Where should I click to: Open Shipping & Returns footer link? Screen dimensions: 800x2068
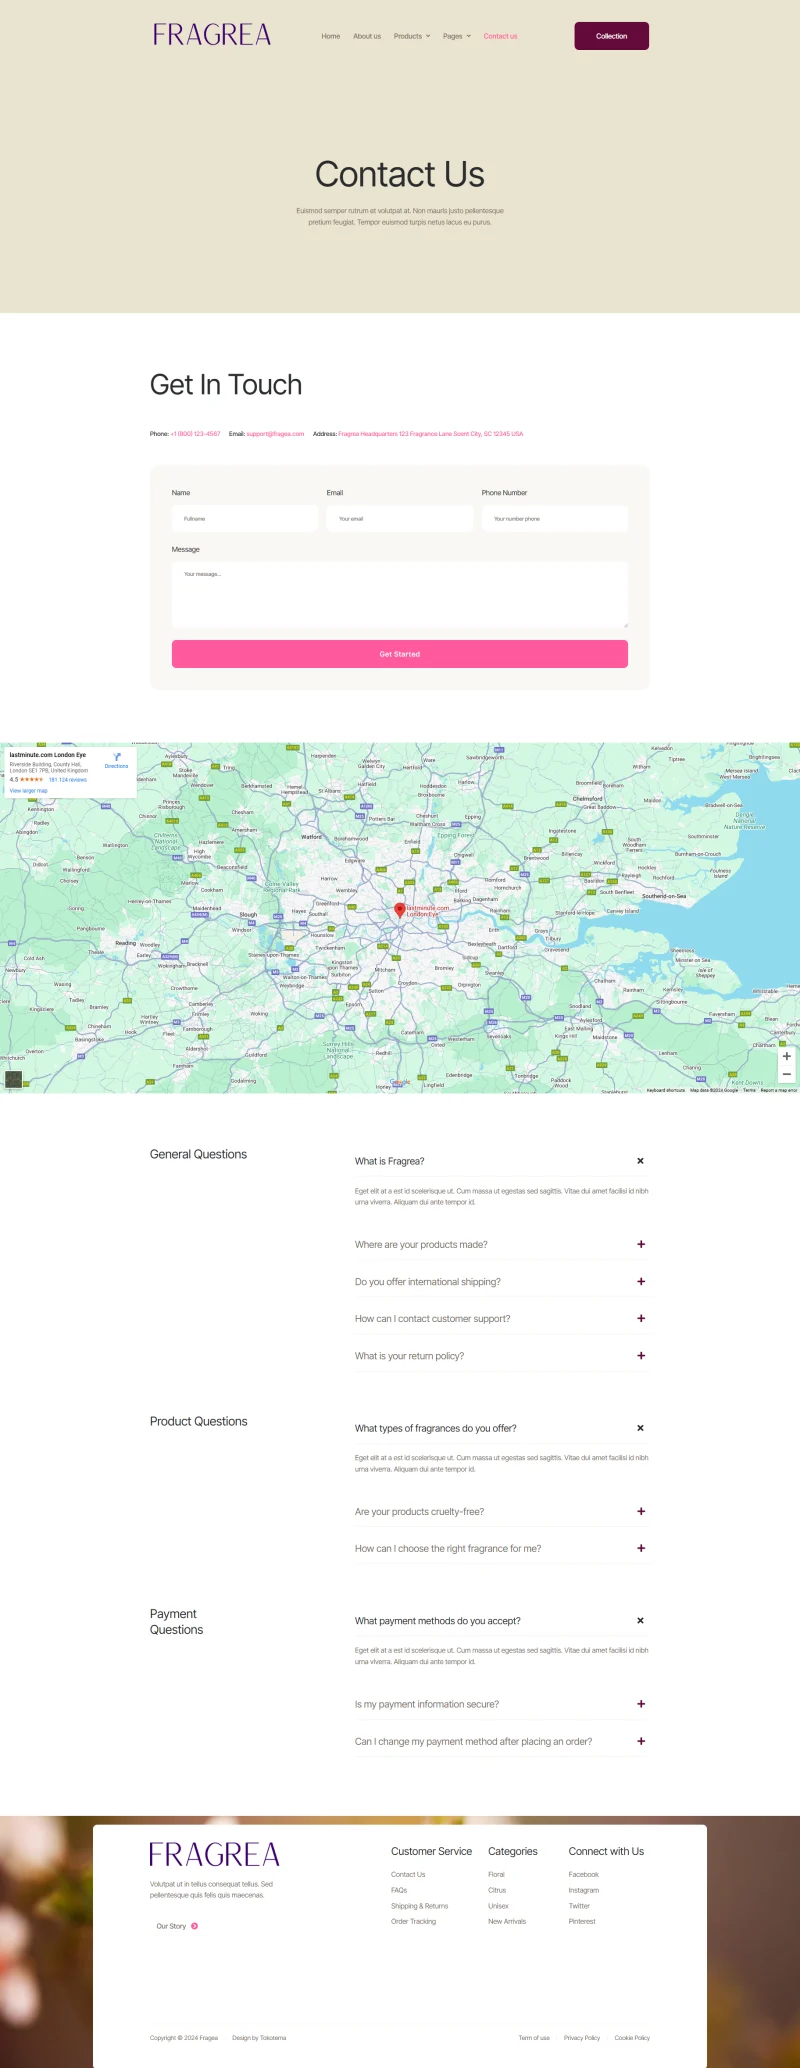coord(420,1906)
